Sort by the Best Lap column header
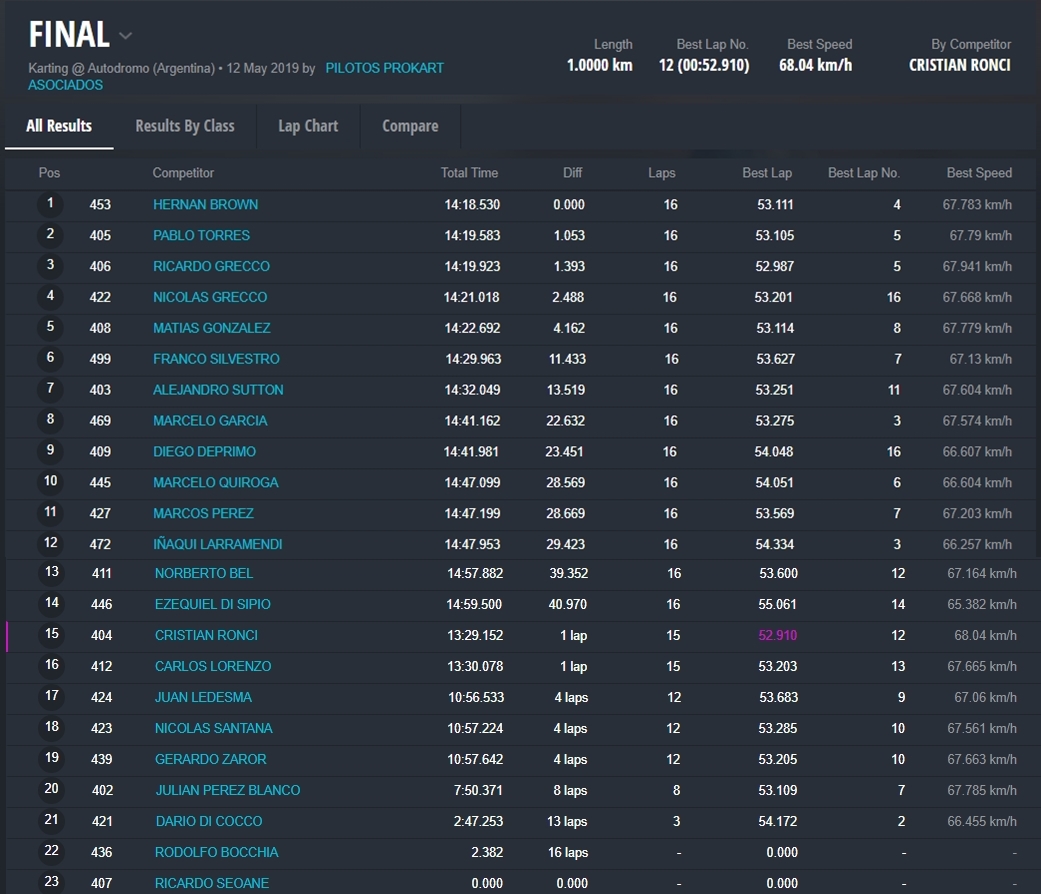The width and height of the screenshot is (1041, 894). click(766, 173)
